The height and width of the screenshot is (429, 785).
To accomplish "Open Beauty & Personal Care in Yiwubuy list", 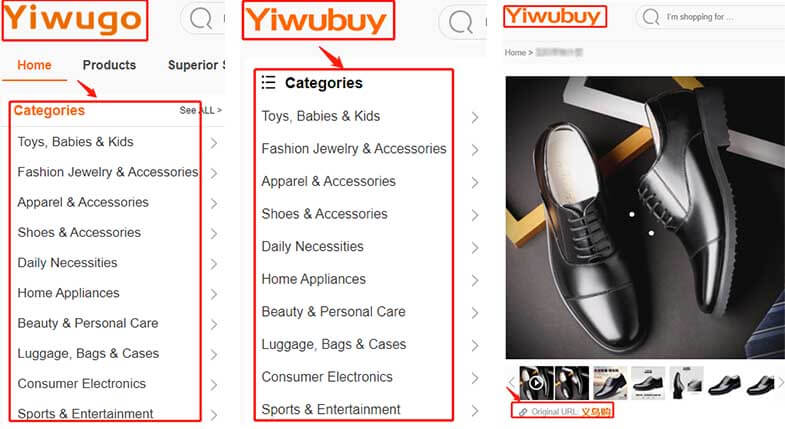I will click(333, 311).
